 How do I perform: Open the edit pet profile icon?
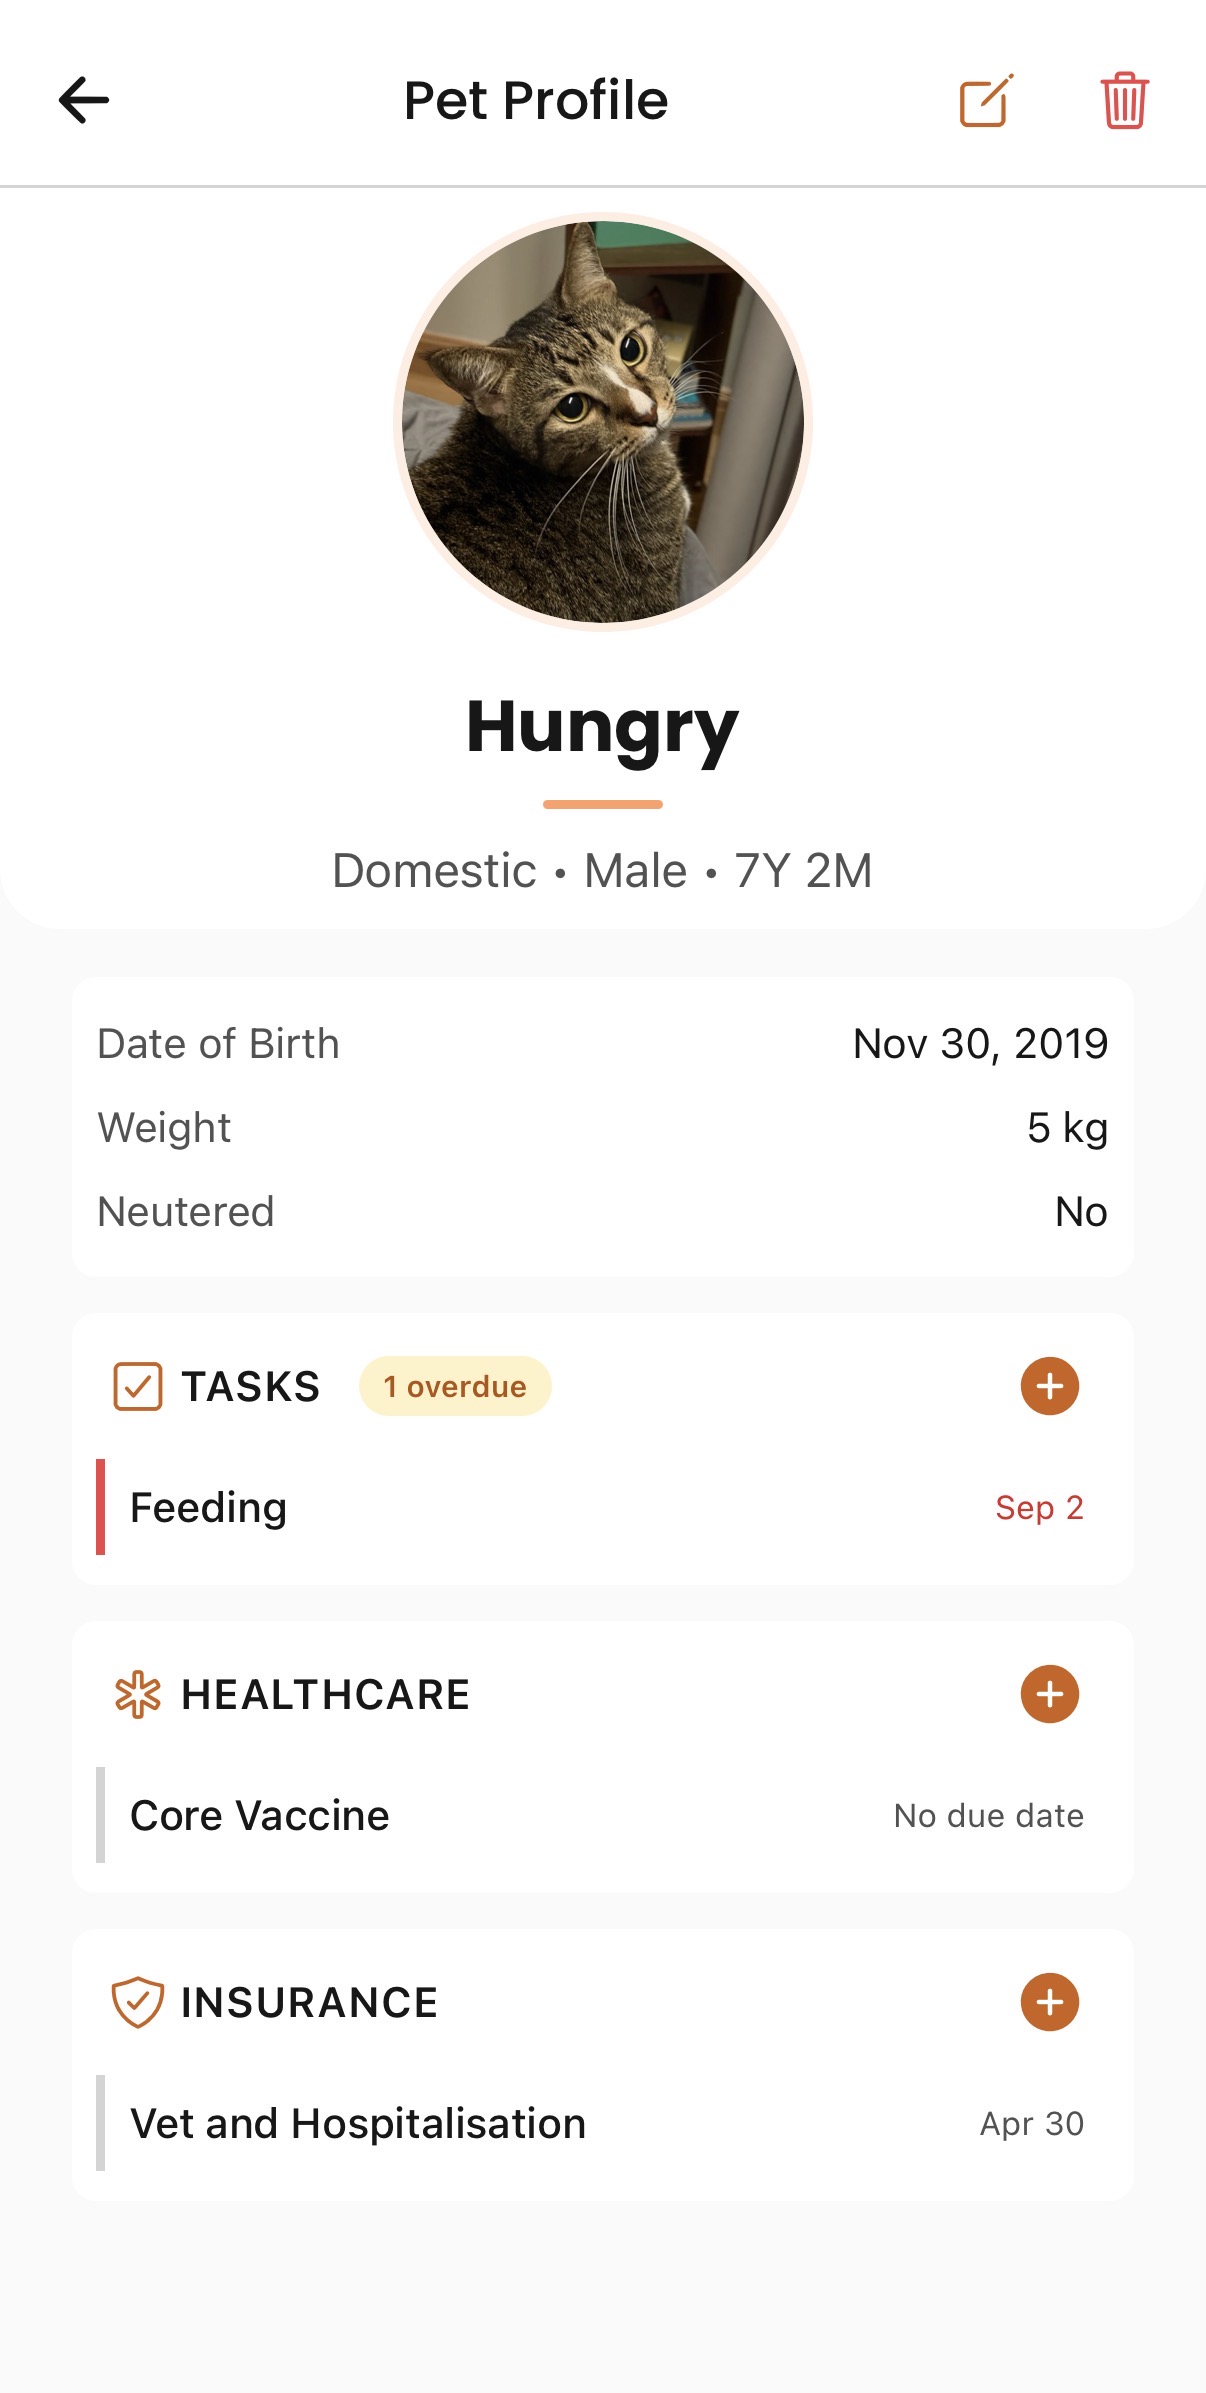tap(986, 101)
